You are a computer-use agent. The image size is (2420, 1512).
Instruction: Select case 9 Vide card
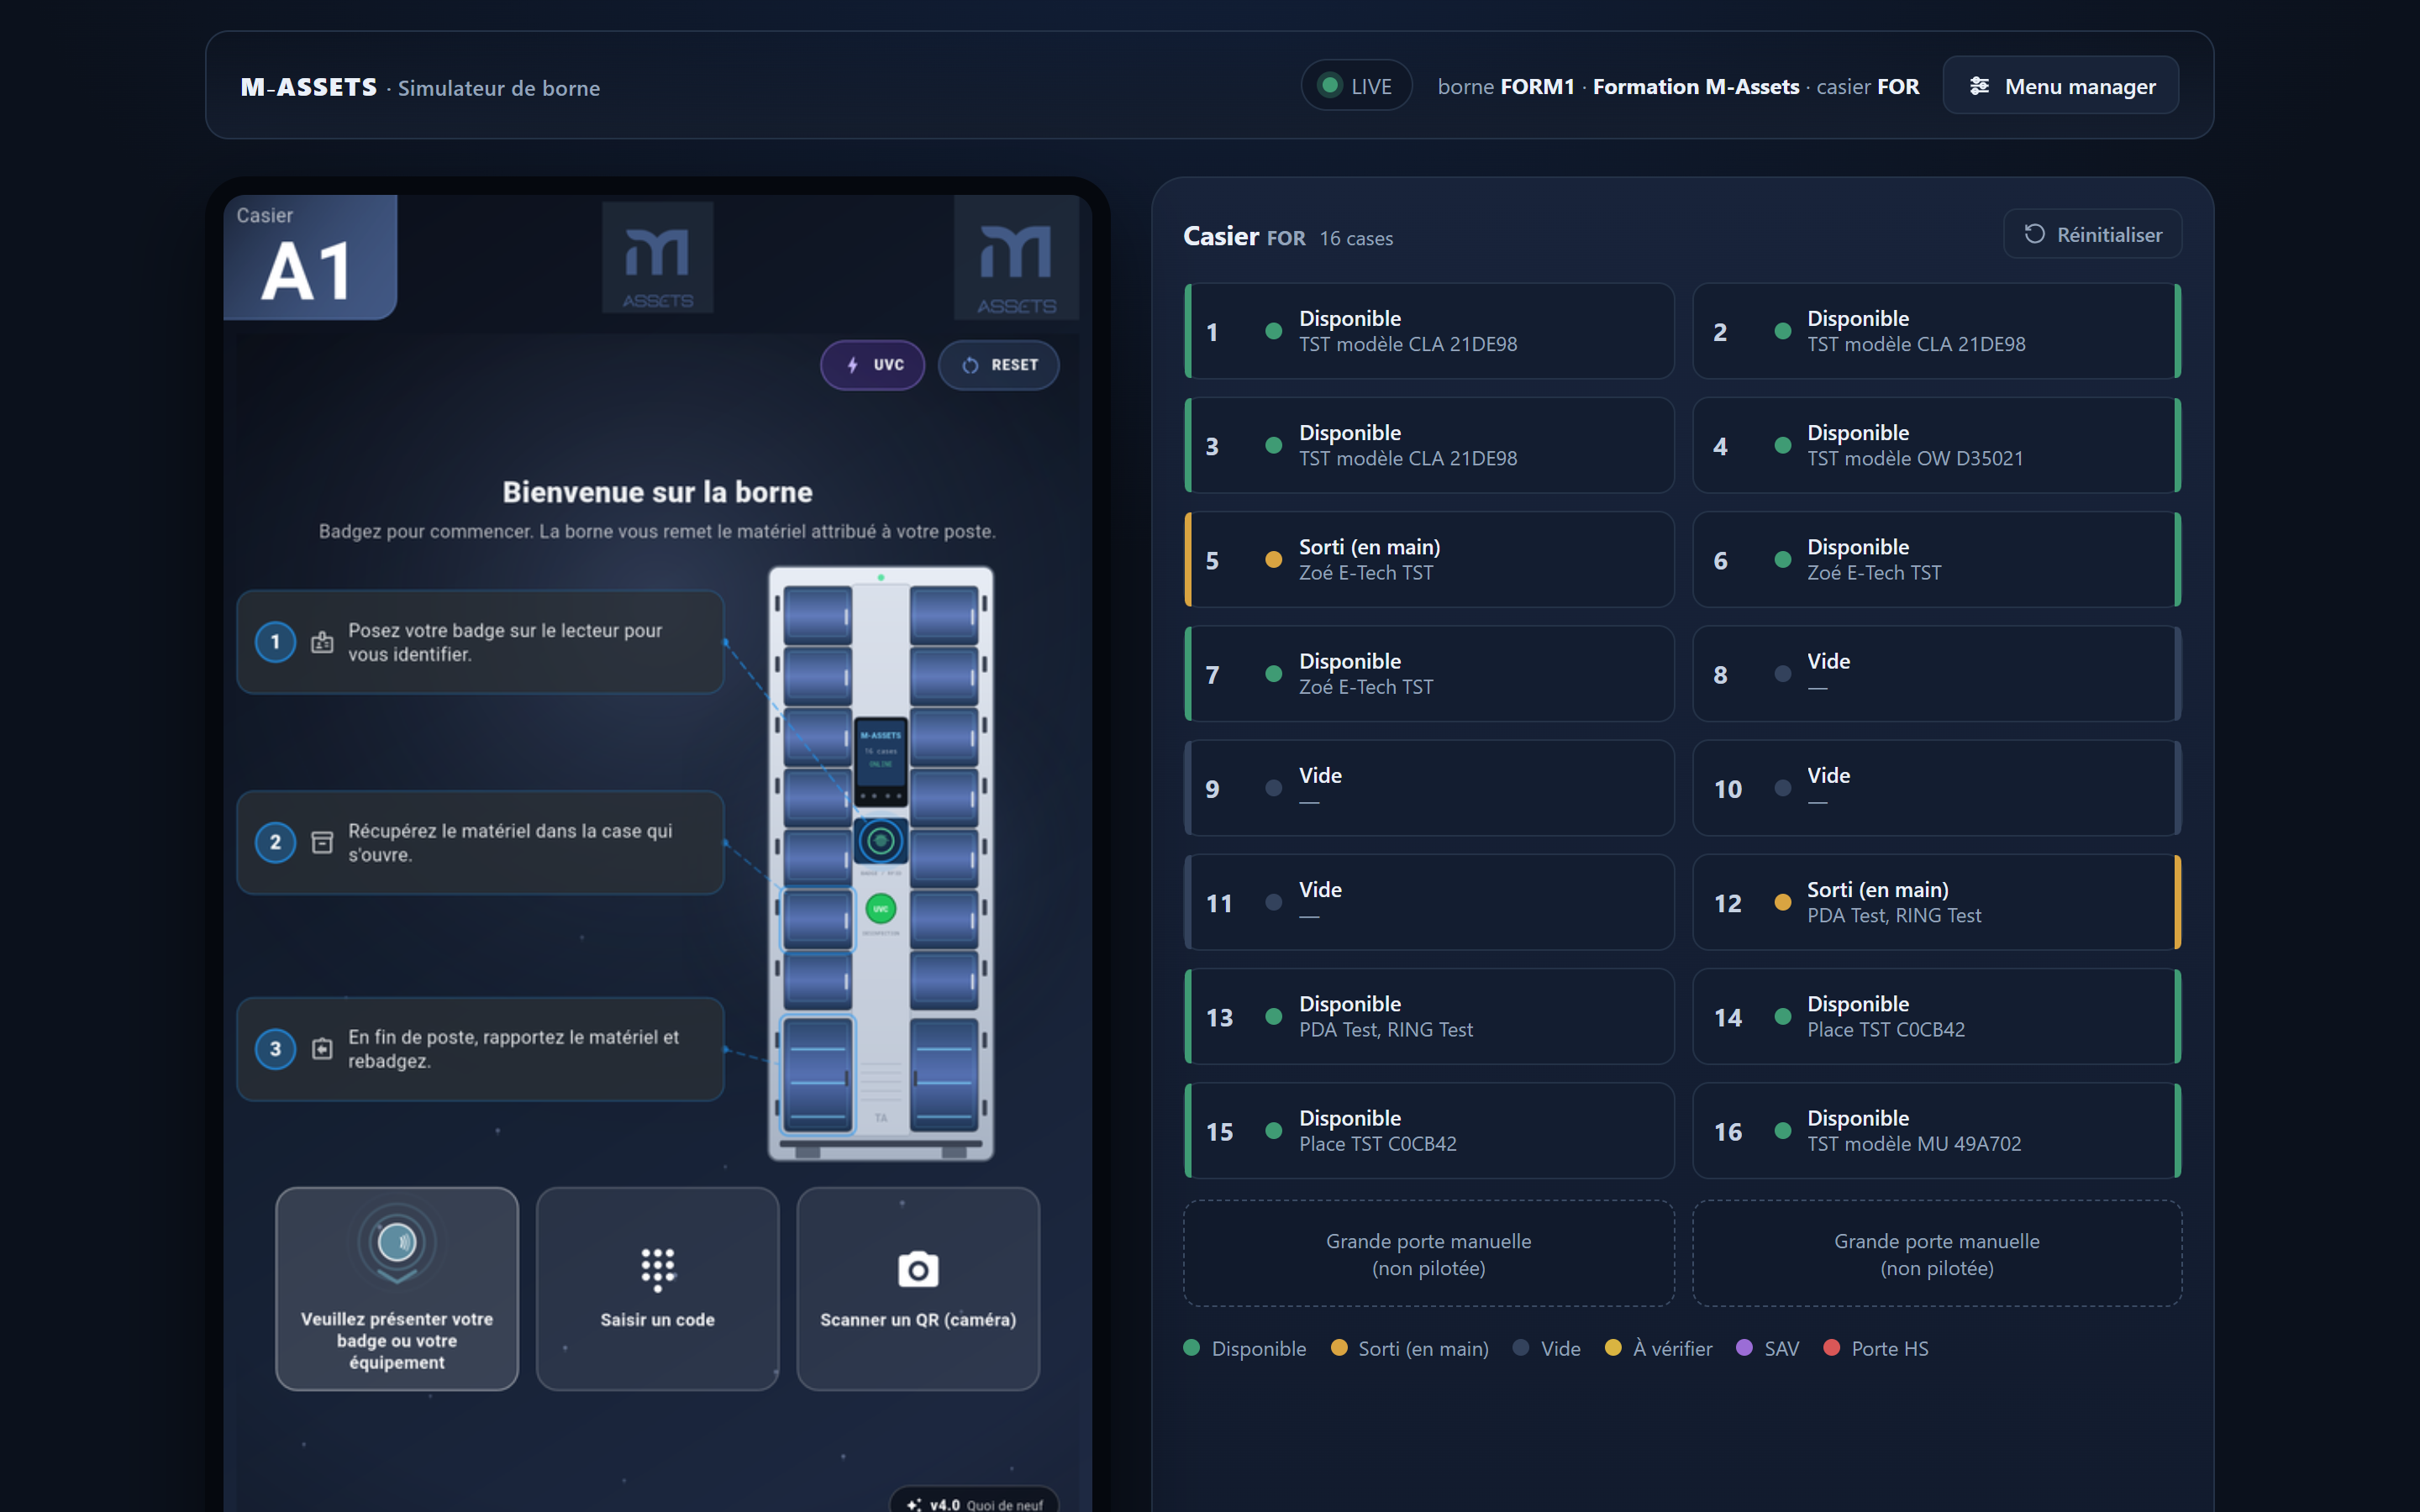(1428, 788)
